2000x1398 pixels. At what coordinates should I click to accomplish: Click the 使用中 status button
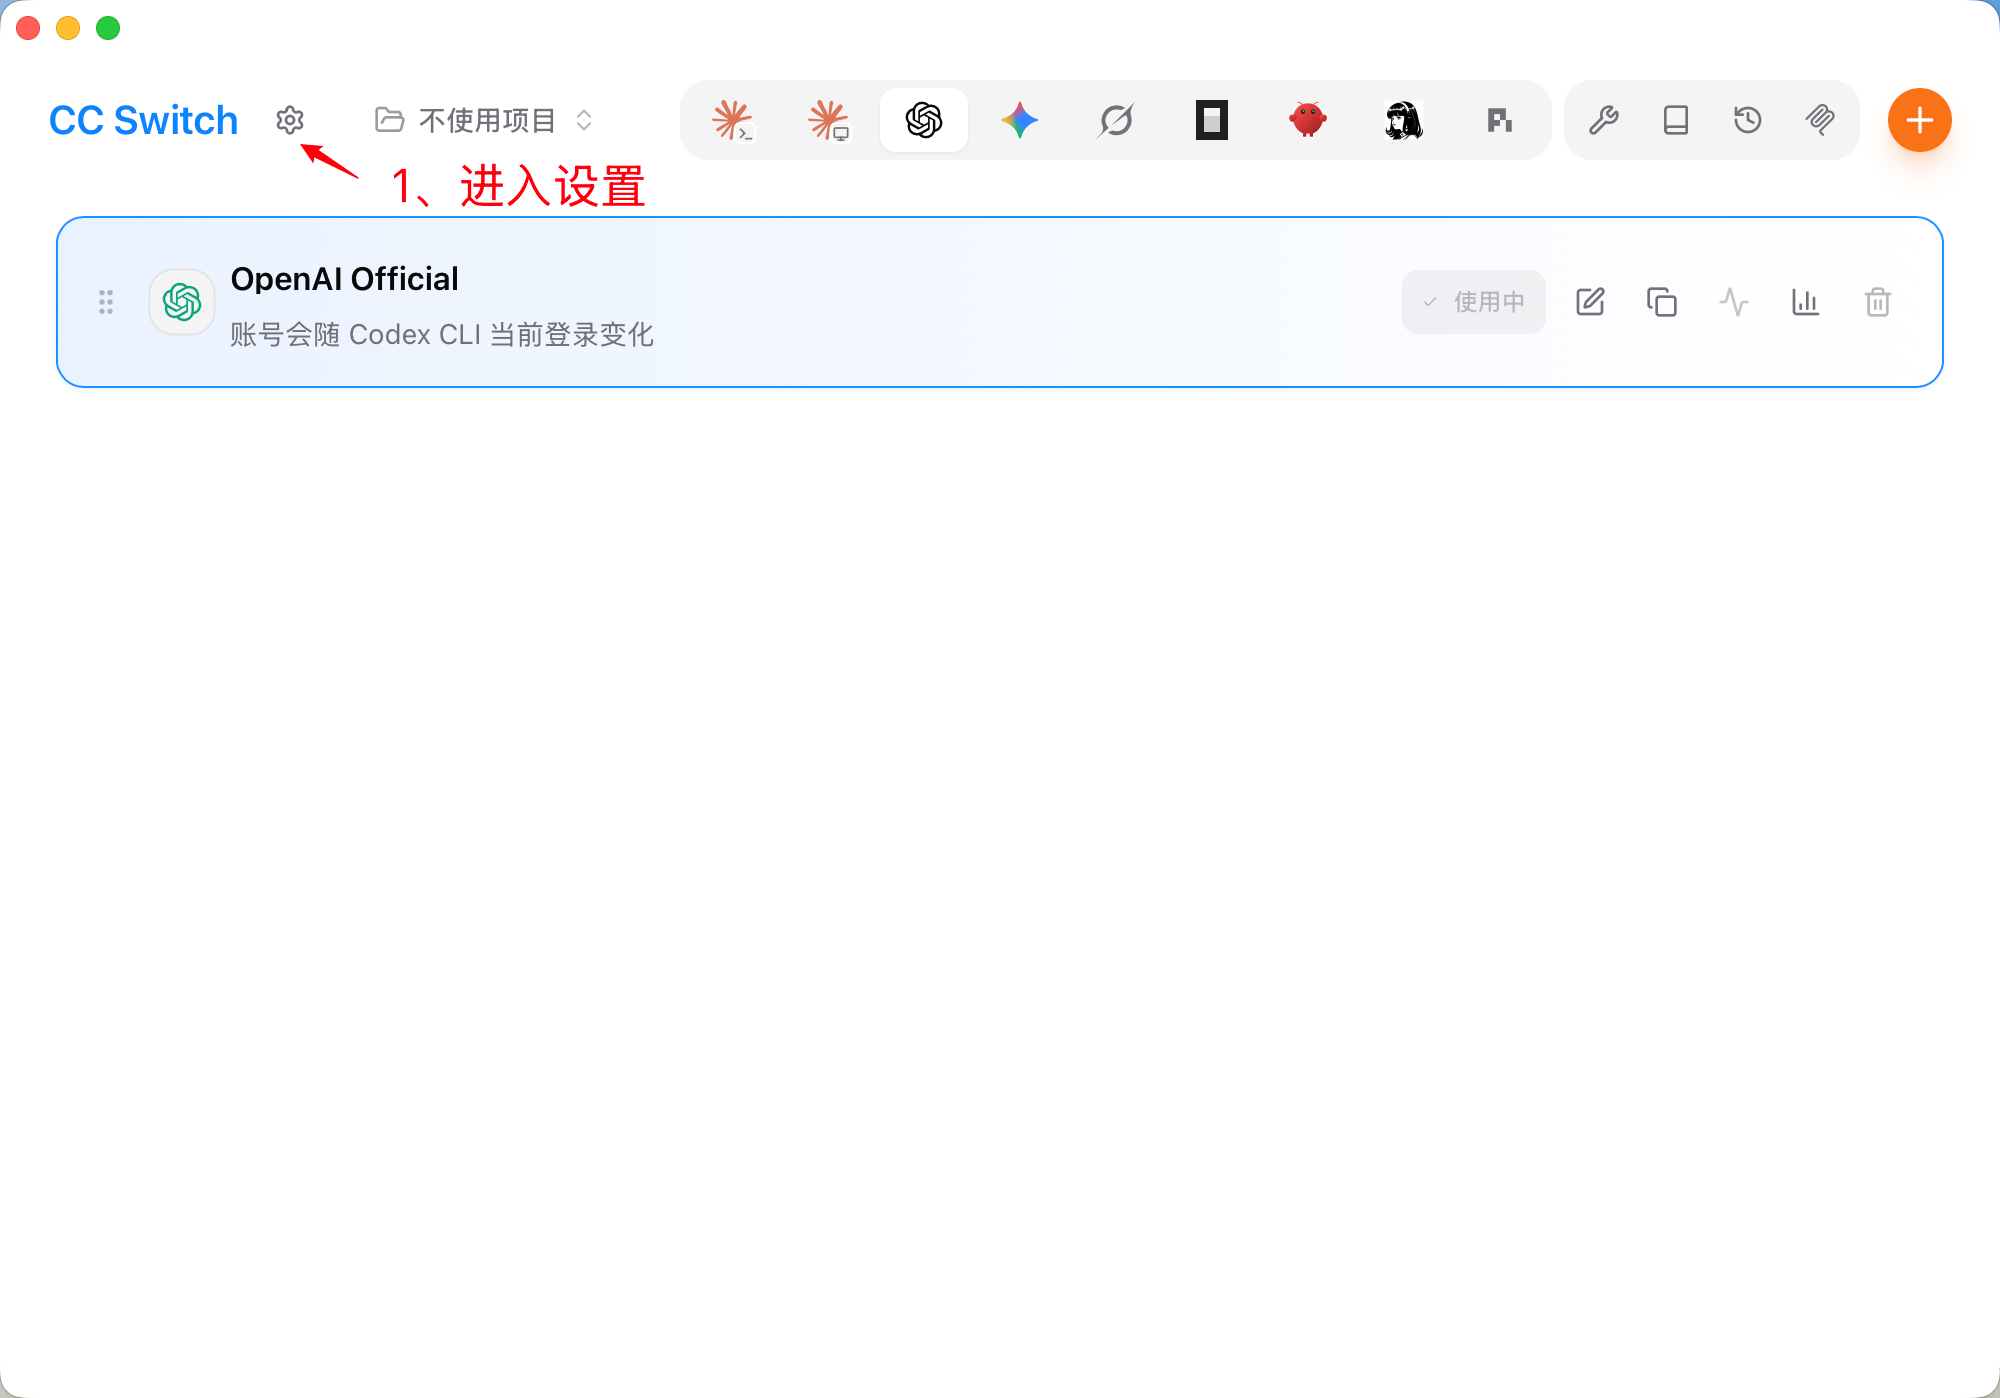pyautogui.click(x=1474, y=302)
